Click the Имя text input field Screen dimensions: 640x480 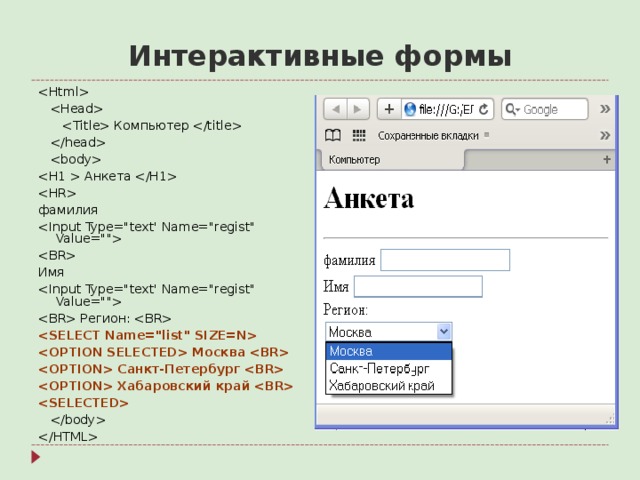tap(418, 286)
